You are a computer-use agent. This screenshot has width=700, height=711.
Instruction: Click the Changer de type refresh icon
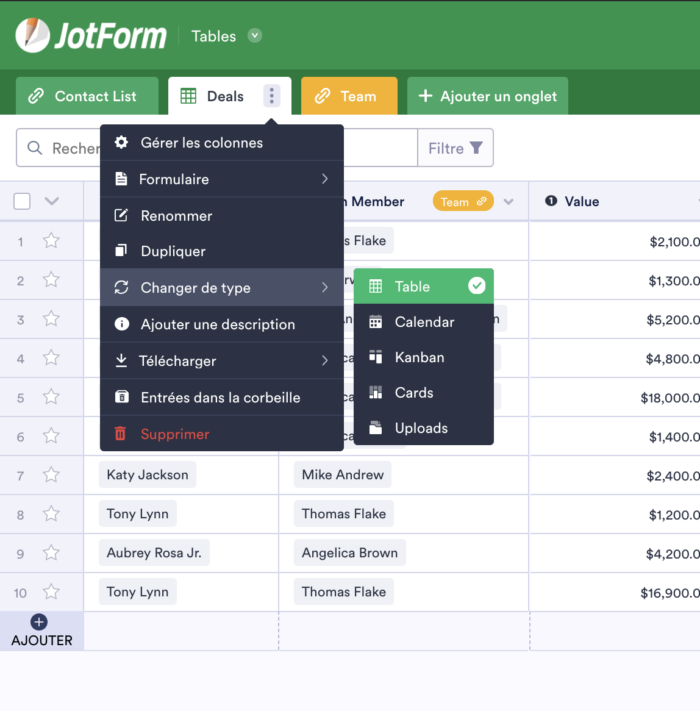tap(121, 287)
